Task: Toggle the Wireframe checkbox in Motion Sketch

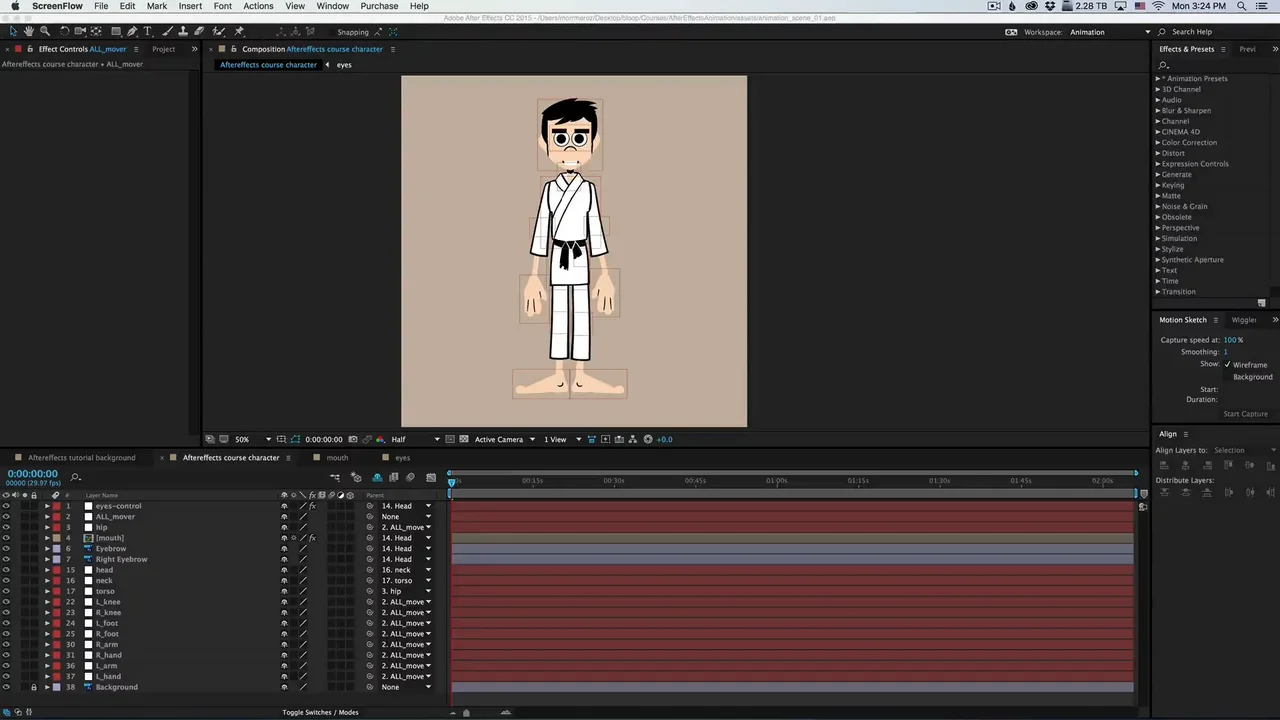Action: click(x=1228, y=365)
